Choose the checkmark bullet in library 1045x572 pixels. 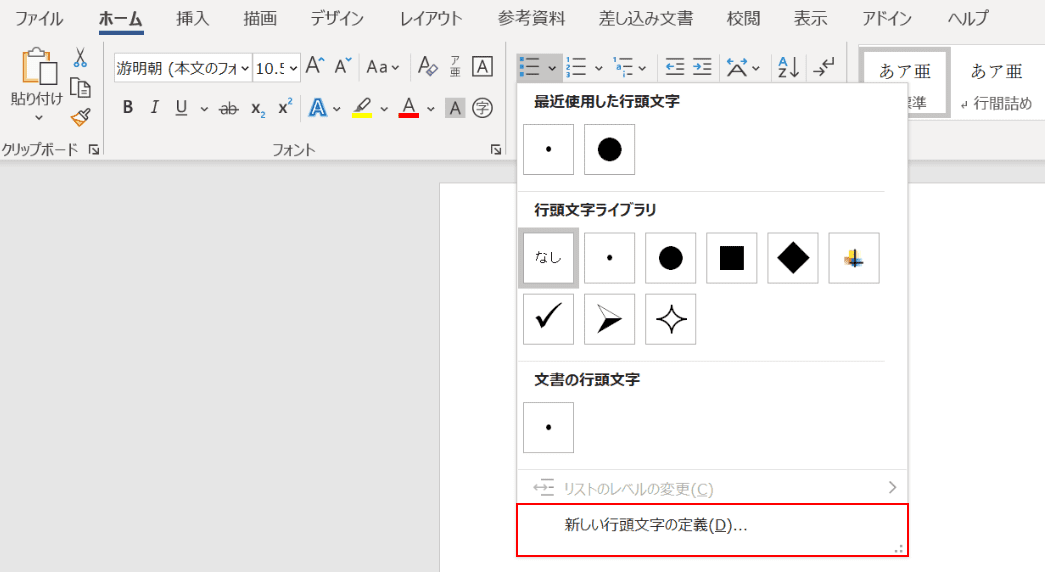click(x=548, y=319)
